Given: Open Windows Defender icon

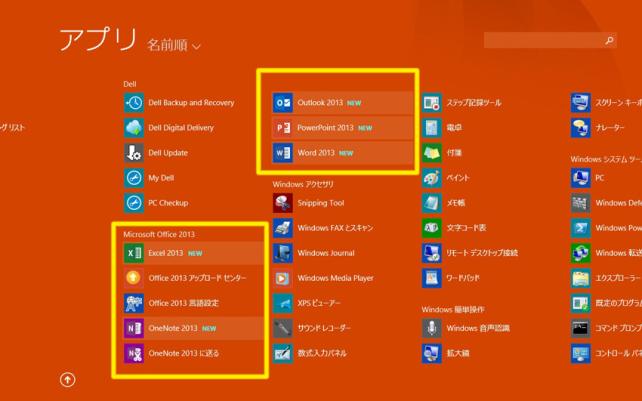Looking at the screenshot, I should click(581, 203).
